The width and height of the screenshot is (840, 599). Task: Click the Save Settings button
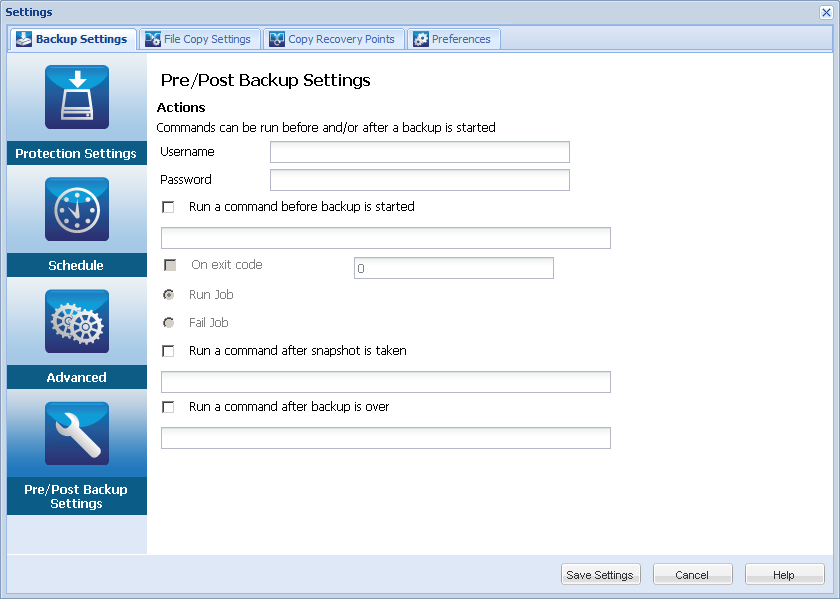click(600, 574)
